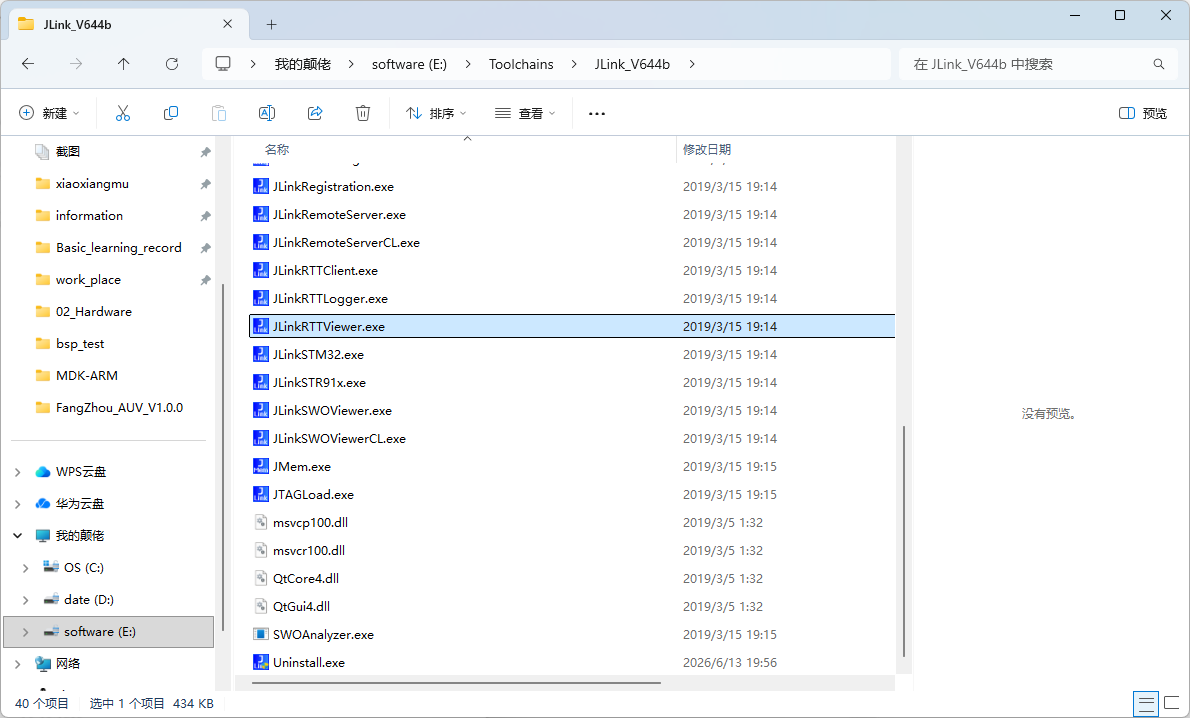This screenshot has width=1190, height=718.
Task: Expand the OS (C:) drive node
Action: 26,568
